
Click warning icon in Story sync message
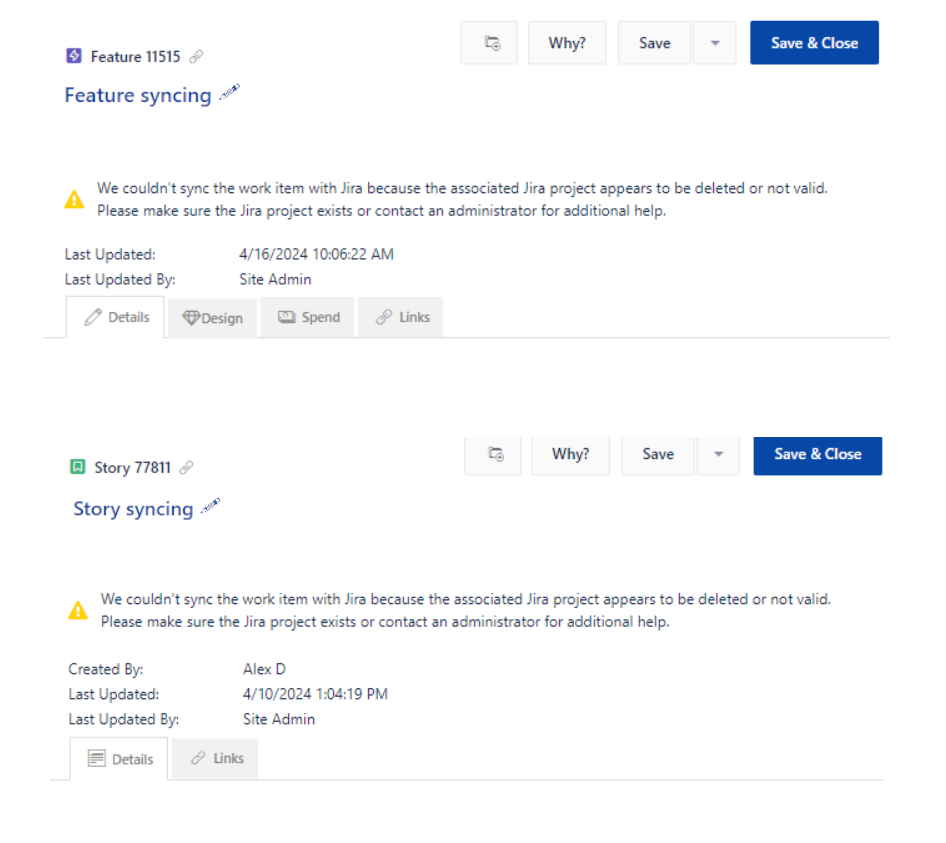(x=78, y=610)
